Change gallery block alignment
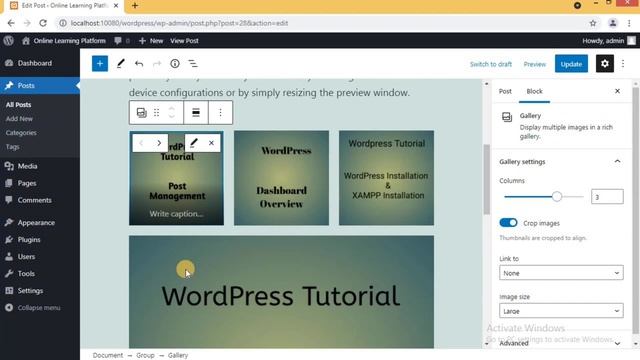 (x=196, y=113)
